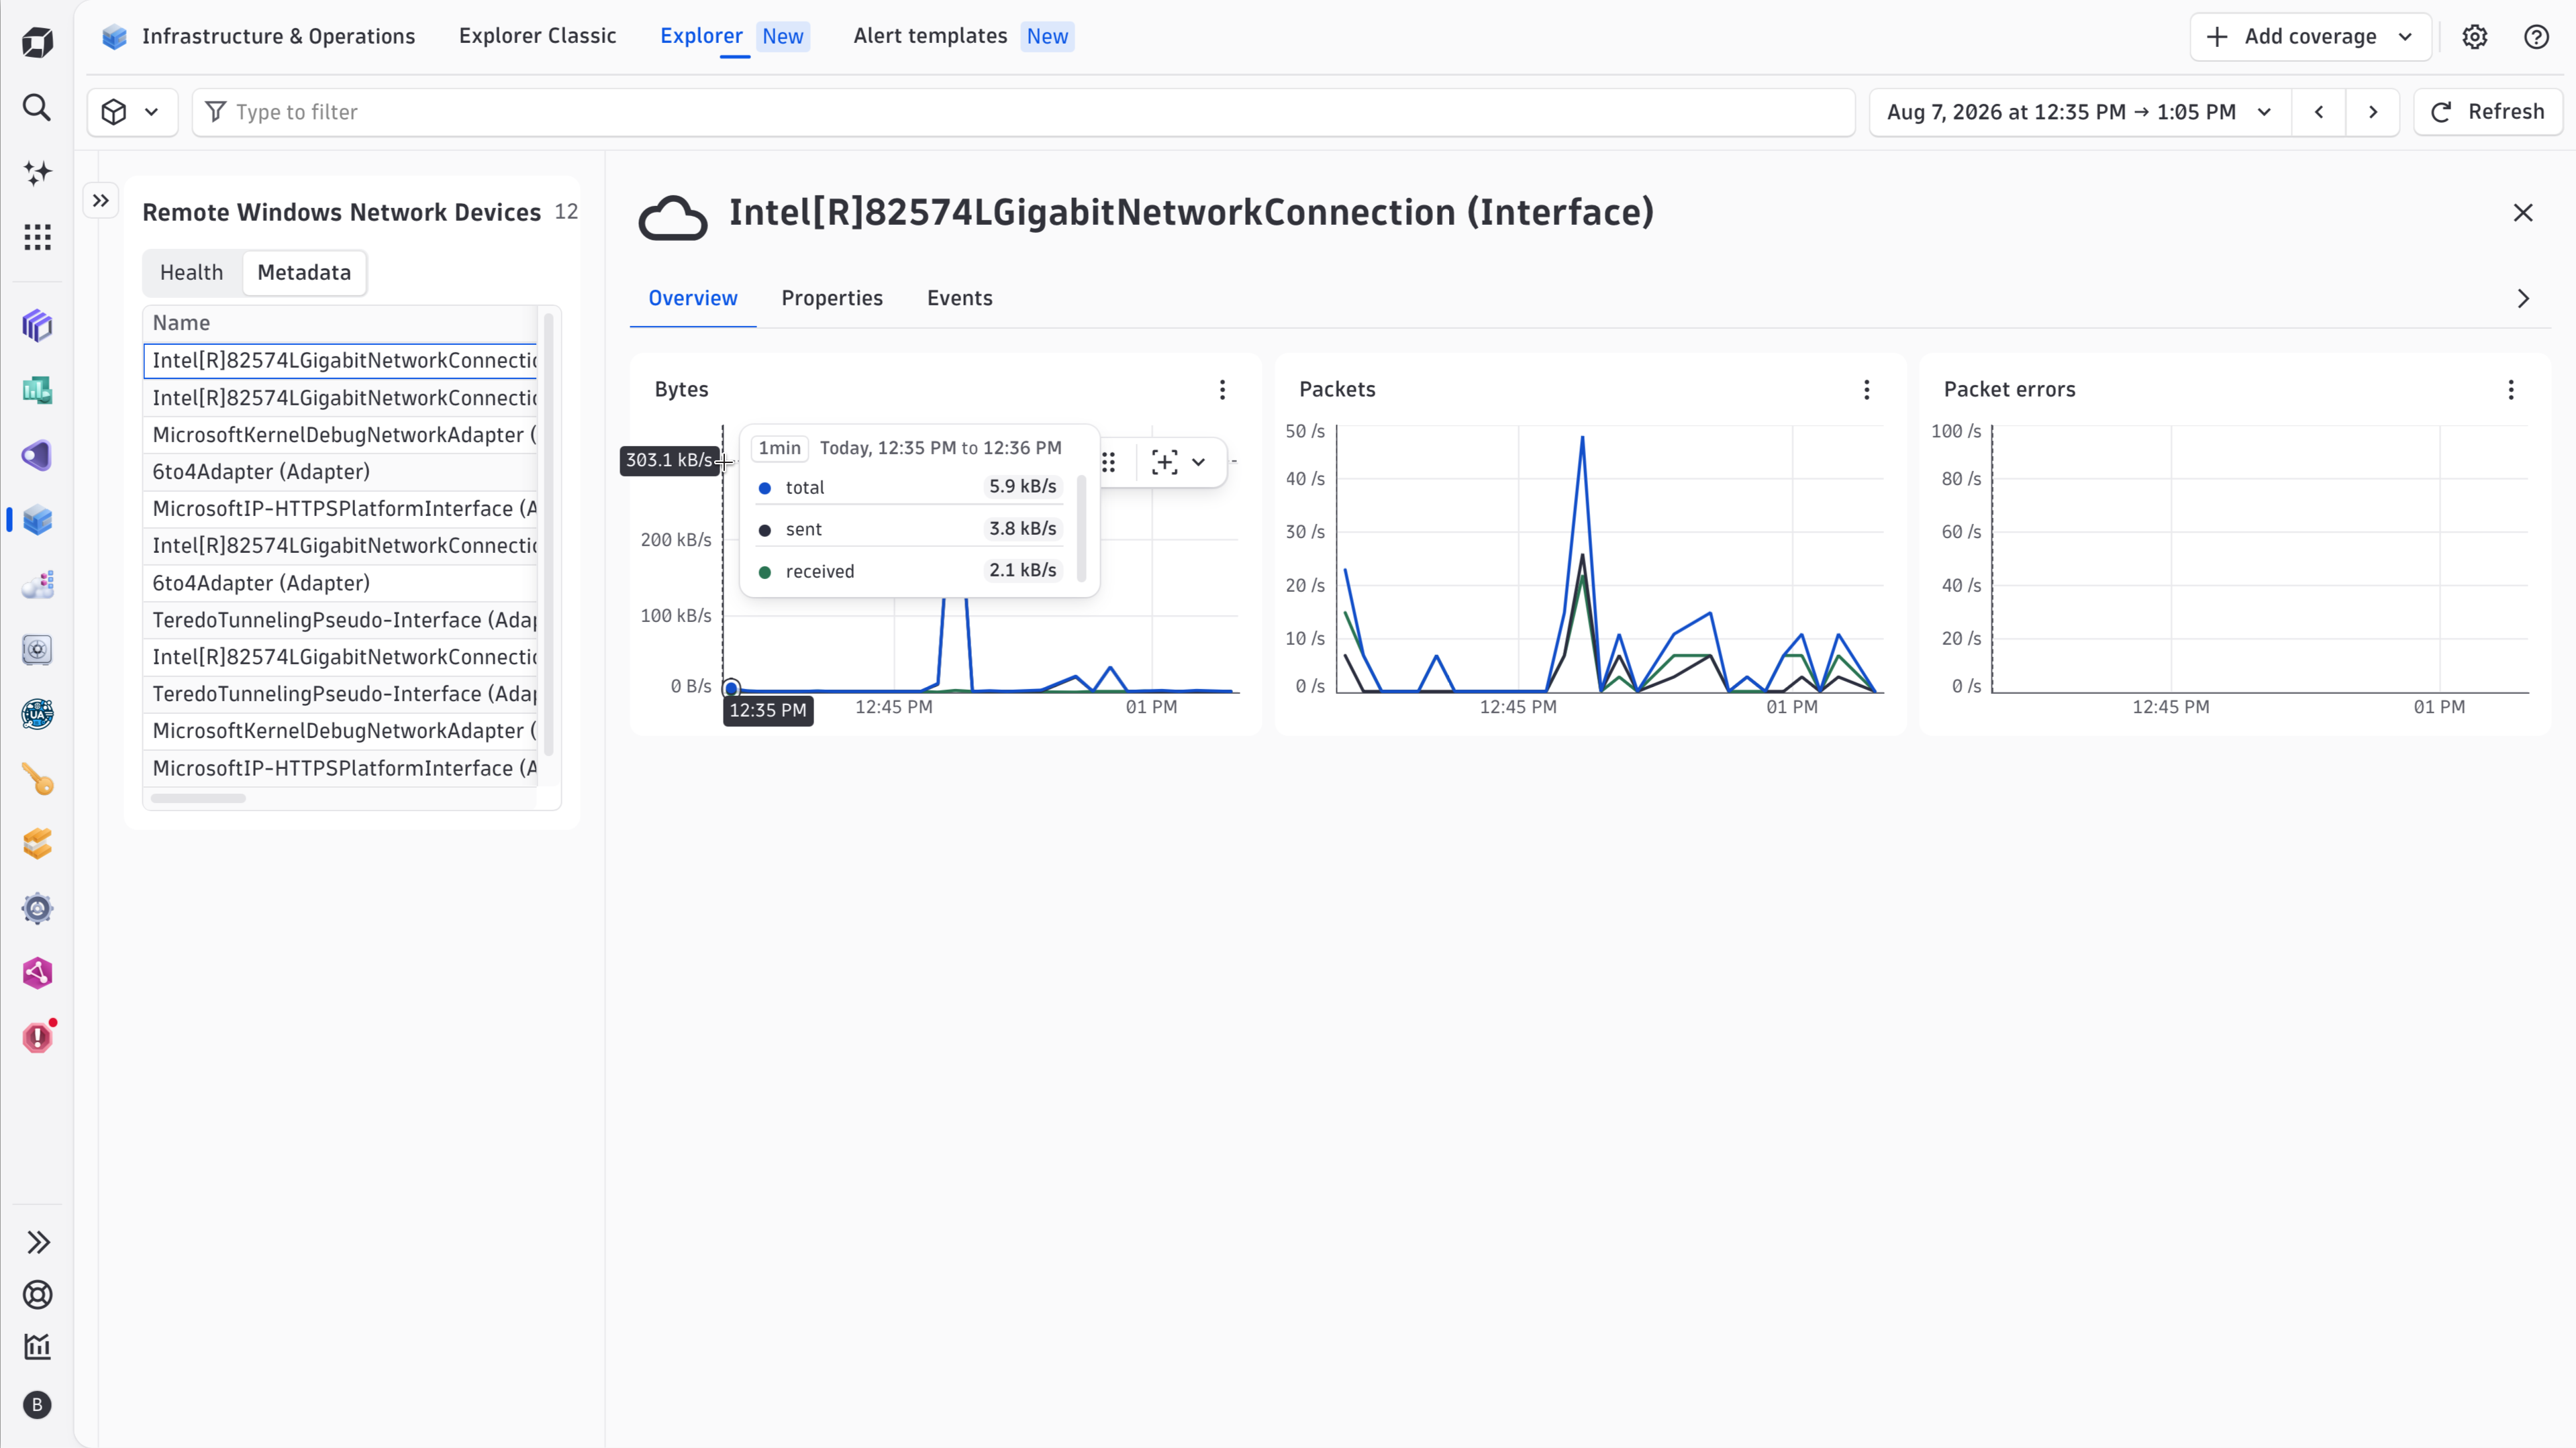
Task: Select the active Infrastructure & Operations cube icon
Action: click(37, 520)
